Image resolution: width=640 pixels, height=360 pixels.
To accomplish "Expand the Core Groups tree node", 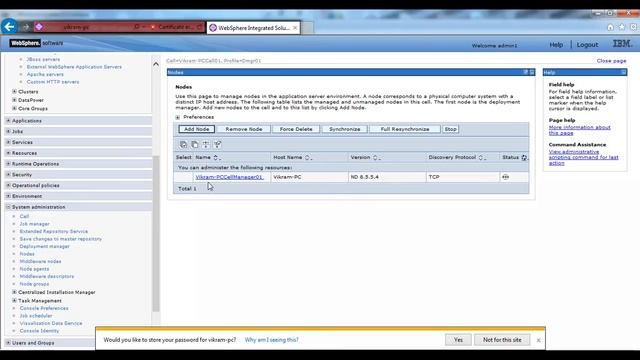I will 14,109.
